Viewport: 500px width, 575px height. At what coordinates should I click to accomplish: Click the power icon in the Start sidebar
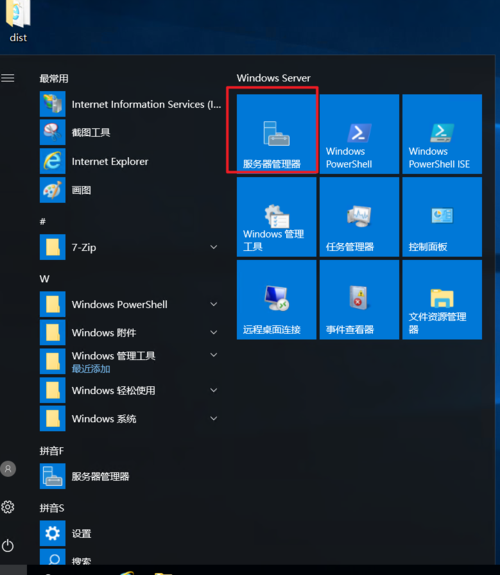click(8, 546)
